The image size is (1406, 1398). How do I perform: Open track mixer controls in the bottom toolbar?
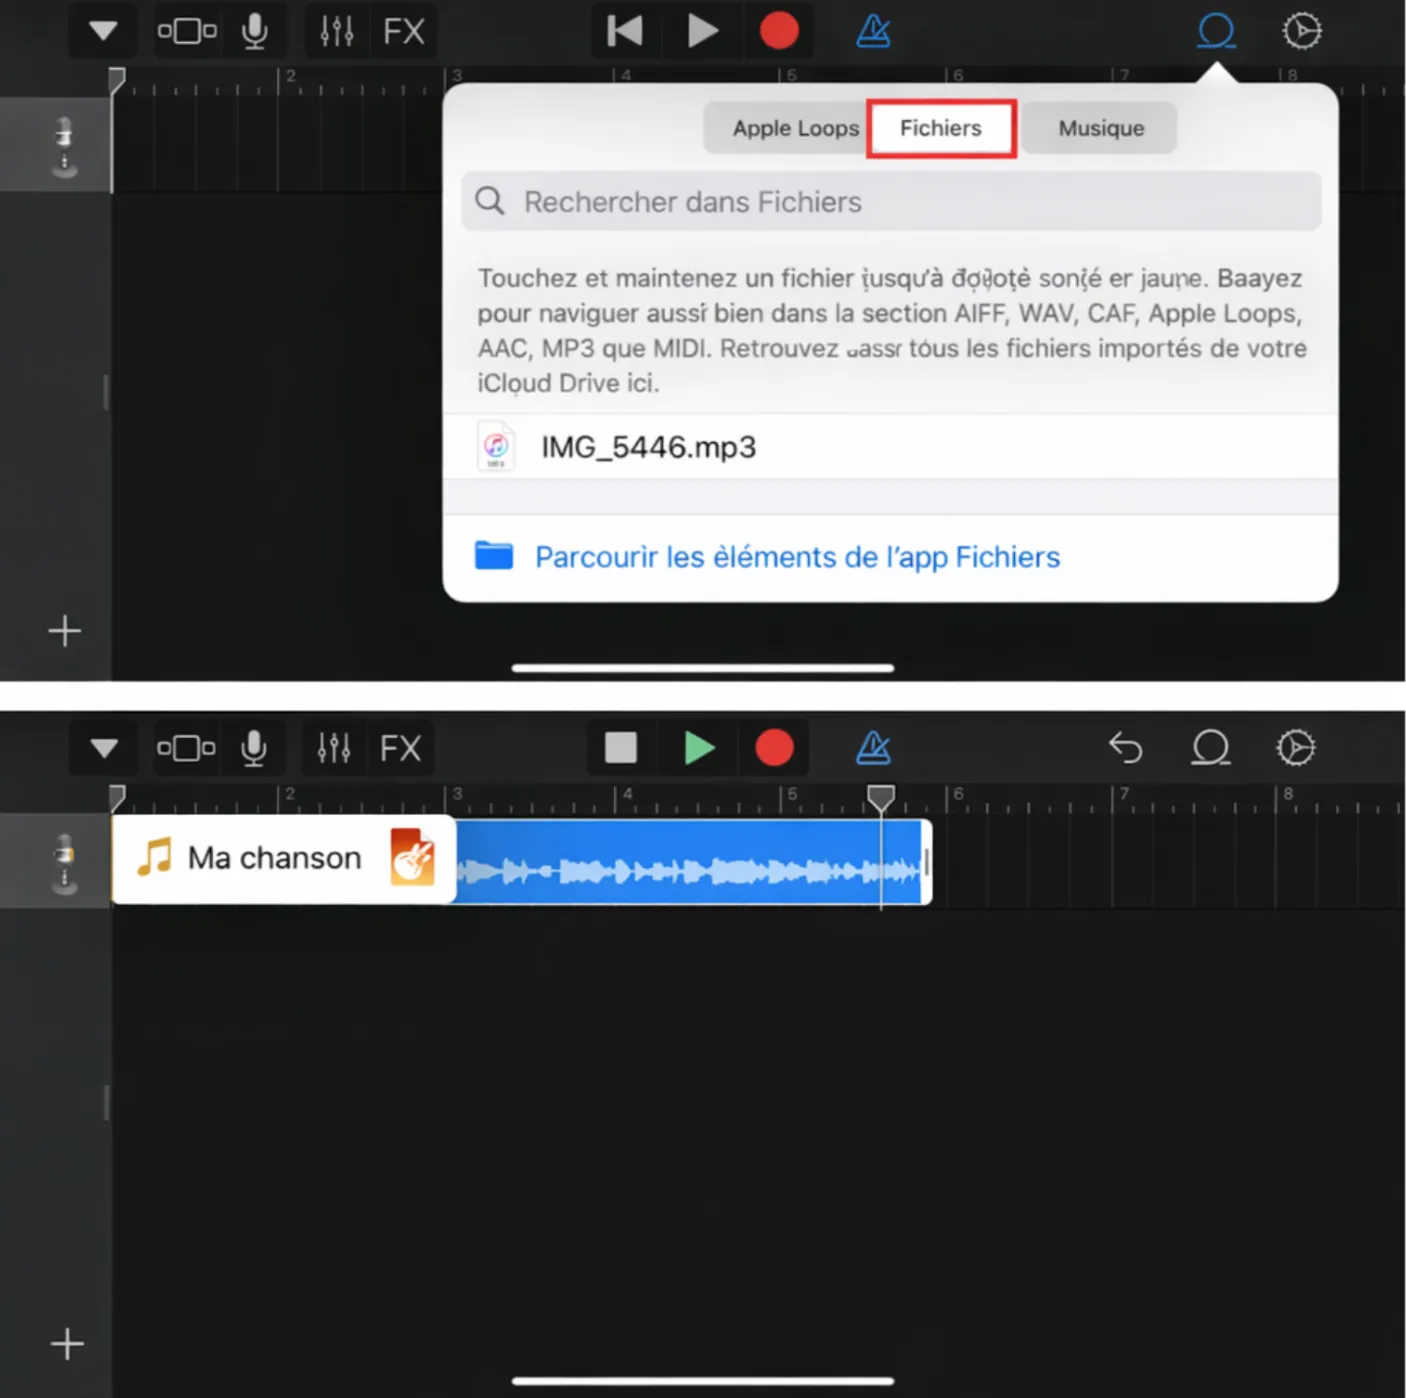[334, 748]
